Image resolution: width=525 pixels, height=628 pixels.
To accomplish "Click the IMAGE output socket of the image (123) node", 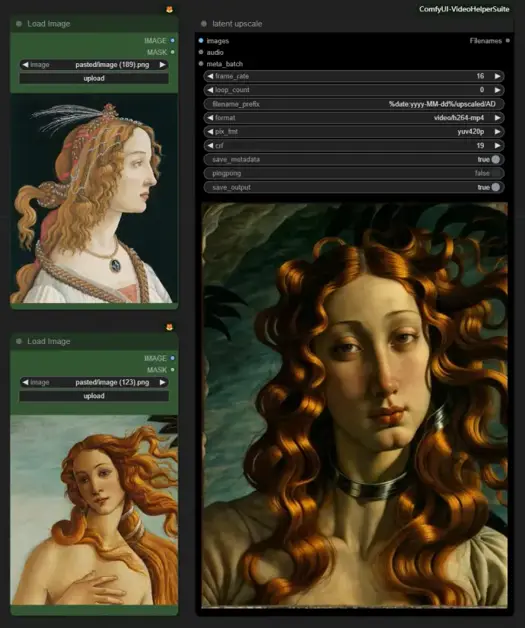I will coord(173,358).
